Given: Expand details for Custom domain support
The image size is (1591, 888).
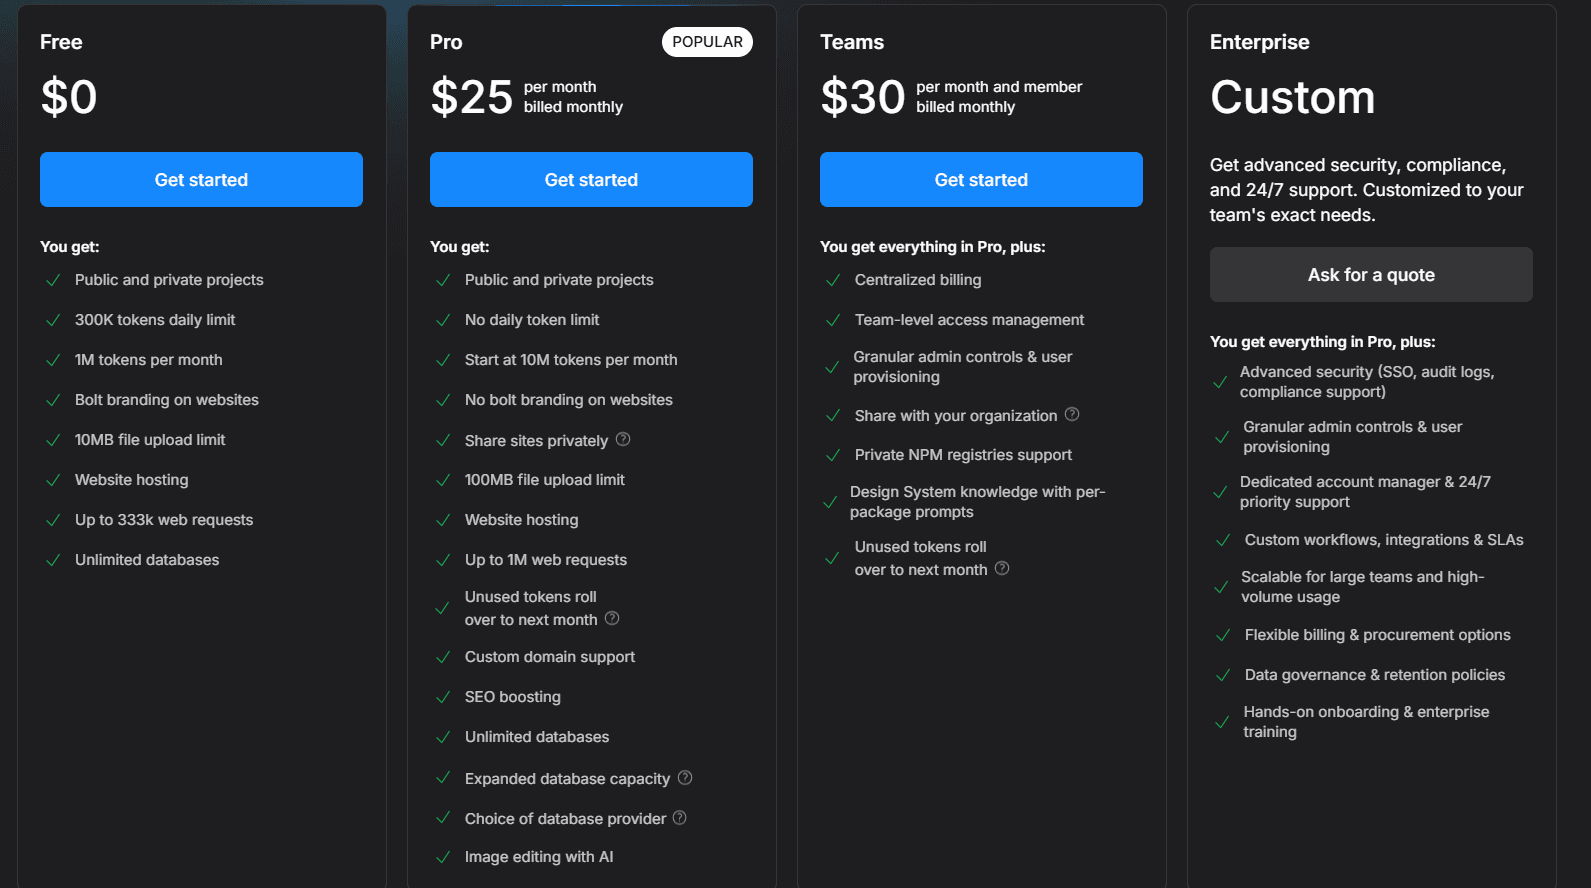Looking at the screenshot, I should click(549, 656).
